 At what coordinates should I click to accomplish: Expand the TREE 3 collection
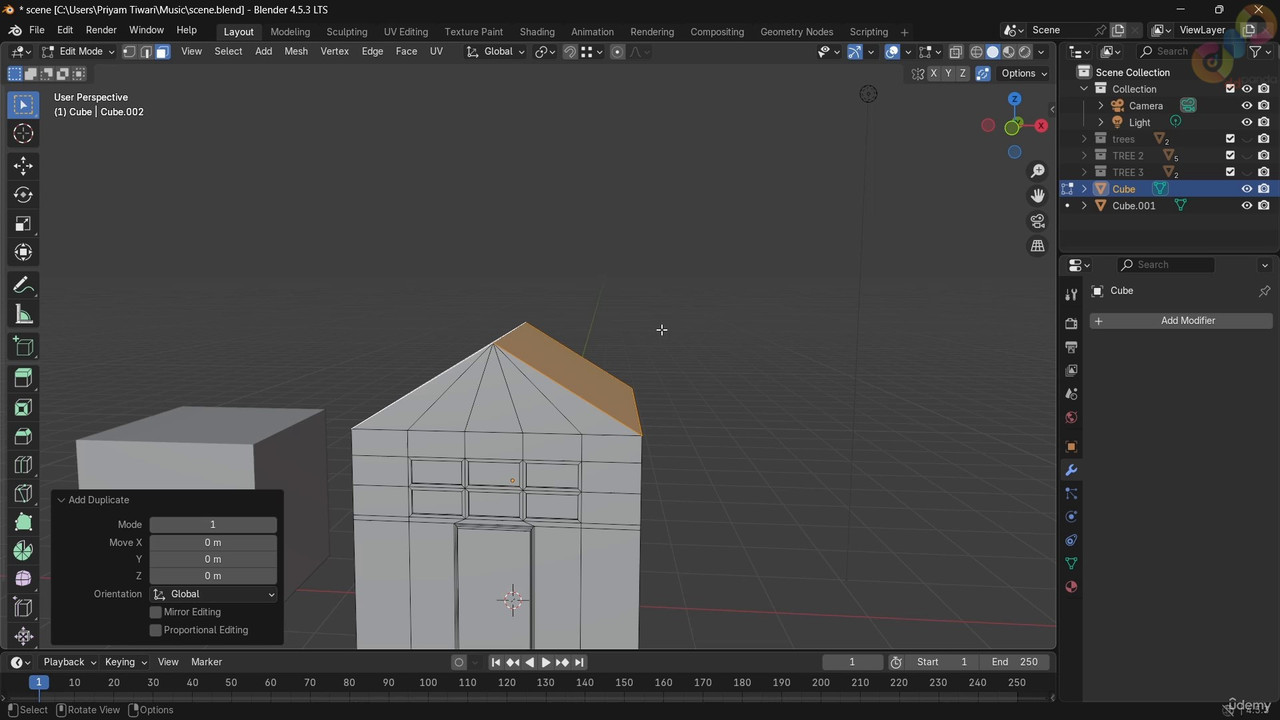click(1084, 173)
